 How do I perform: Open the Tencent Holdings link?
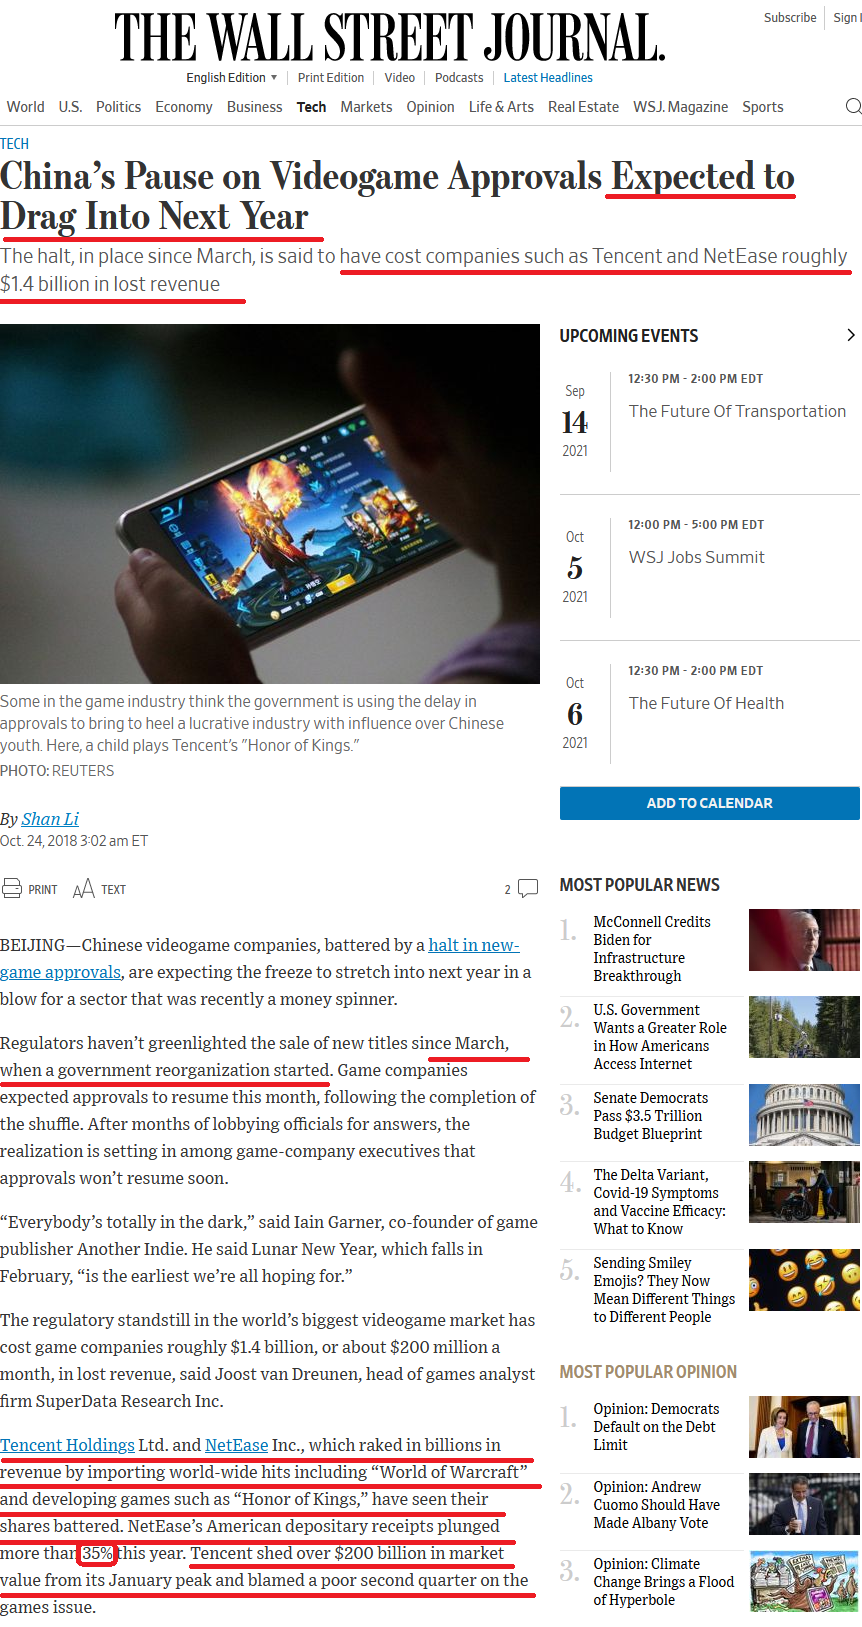67,1445
